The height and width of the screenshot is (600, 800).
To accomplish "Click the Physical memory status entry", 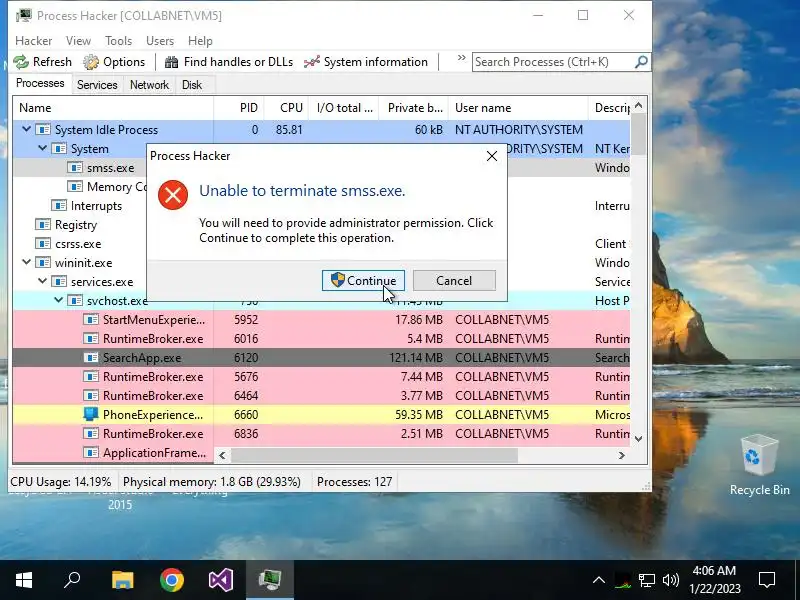I will (212, 482).
